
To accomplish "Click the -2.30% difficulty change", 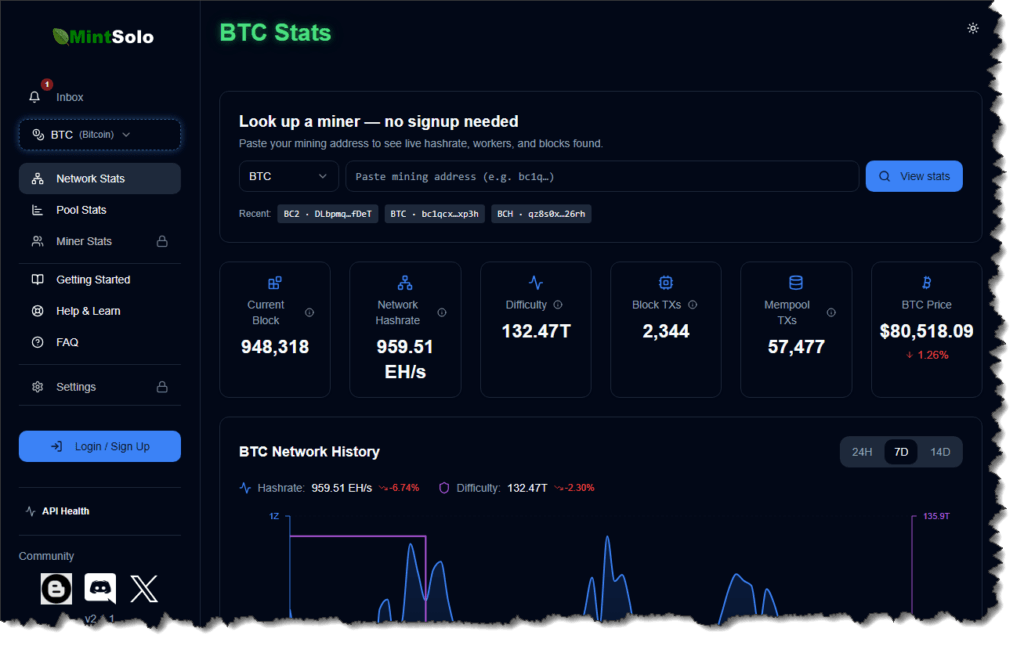I will click(574, 488).
